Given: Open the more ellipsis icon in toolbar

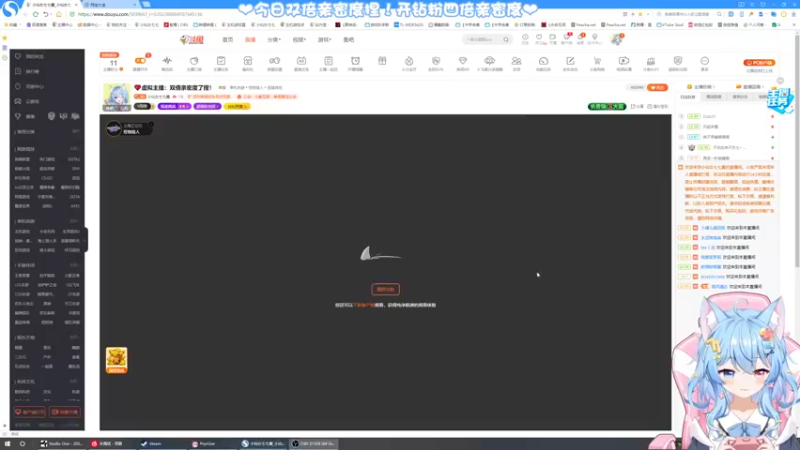Looking at the screenshot, I should coord(705,62).
